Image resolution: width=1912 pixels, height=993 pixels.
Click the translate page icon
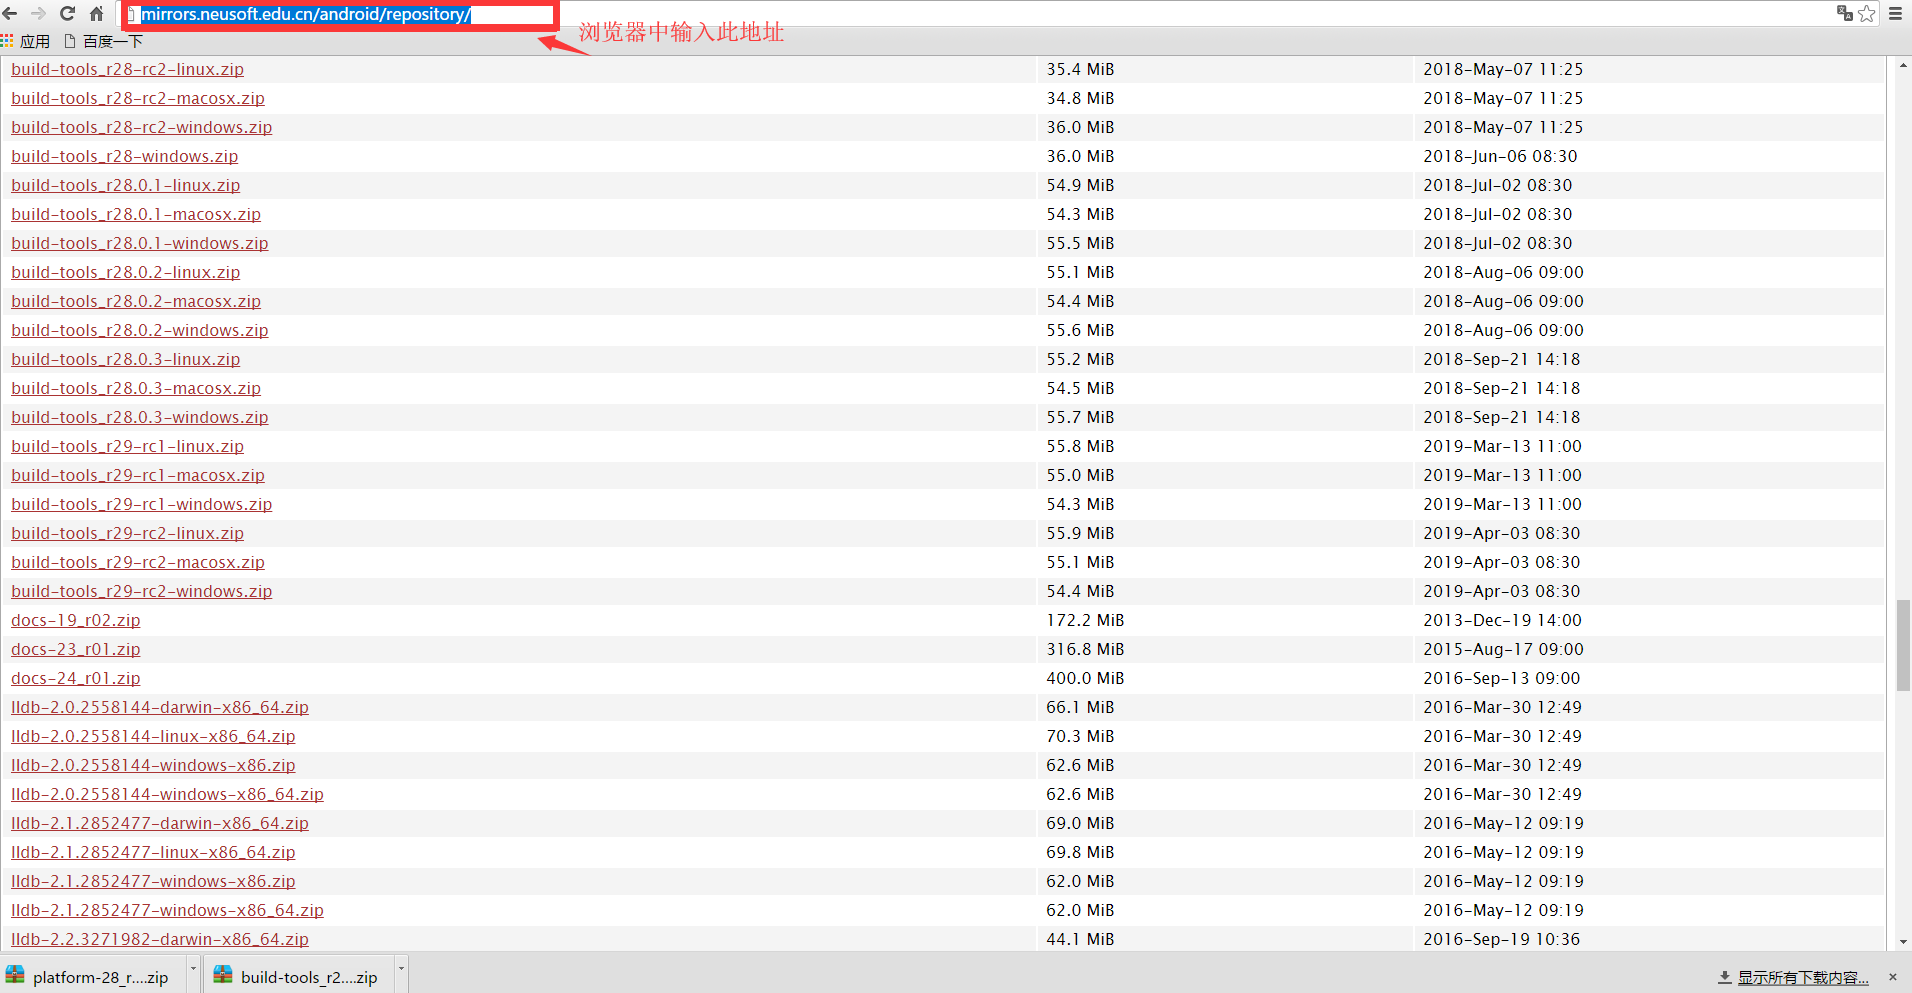(x=1844, y=13)
